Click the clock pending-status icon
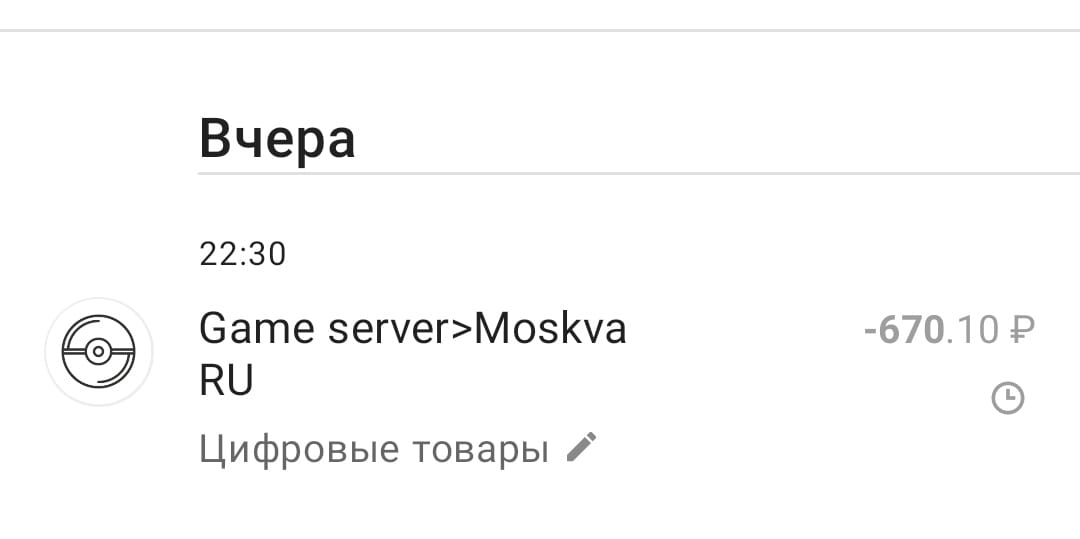Viewport: 1080px width, 539px height. pos(1008,399)
